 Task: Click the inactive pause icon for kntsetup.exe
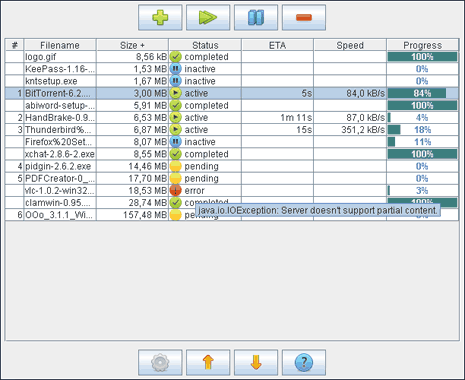click(x=176, y=81)
